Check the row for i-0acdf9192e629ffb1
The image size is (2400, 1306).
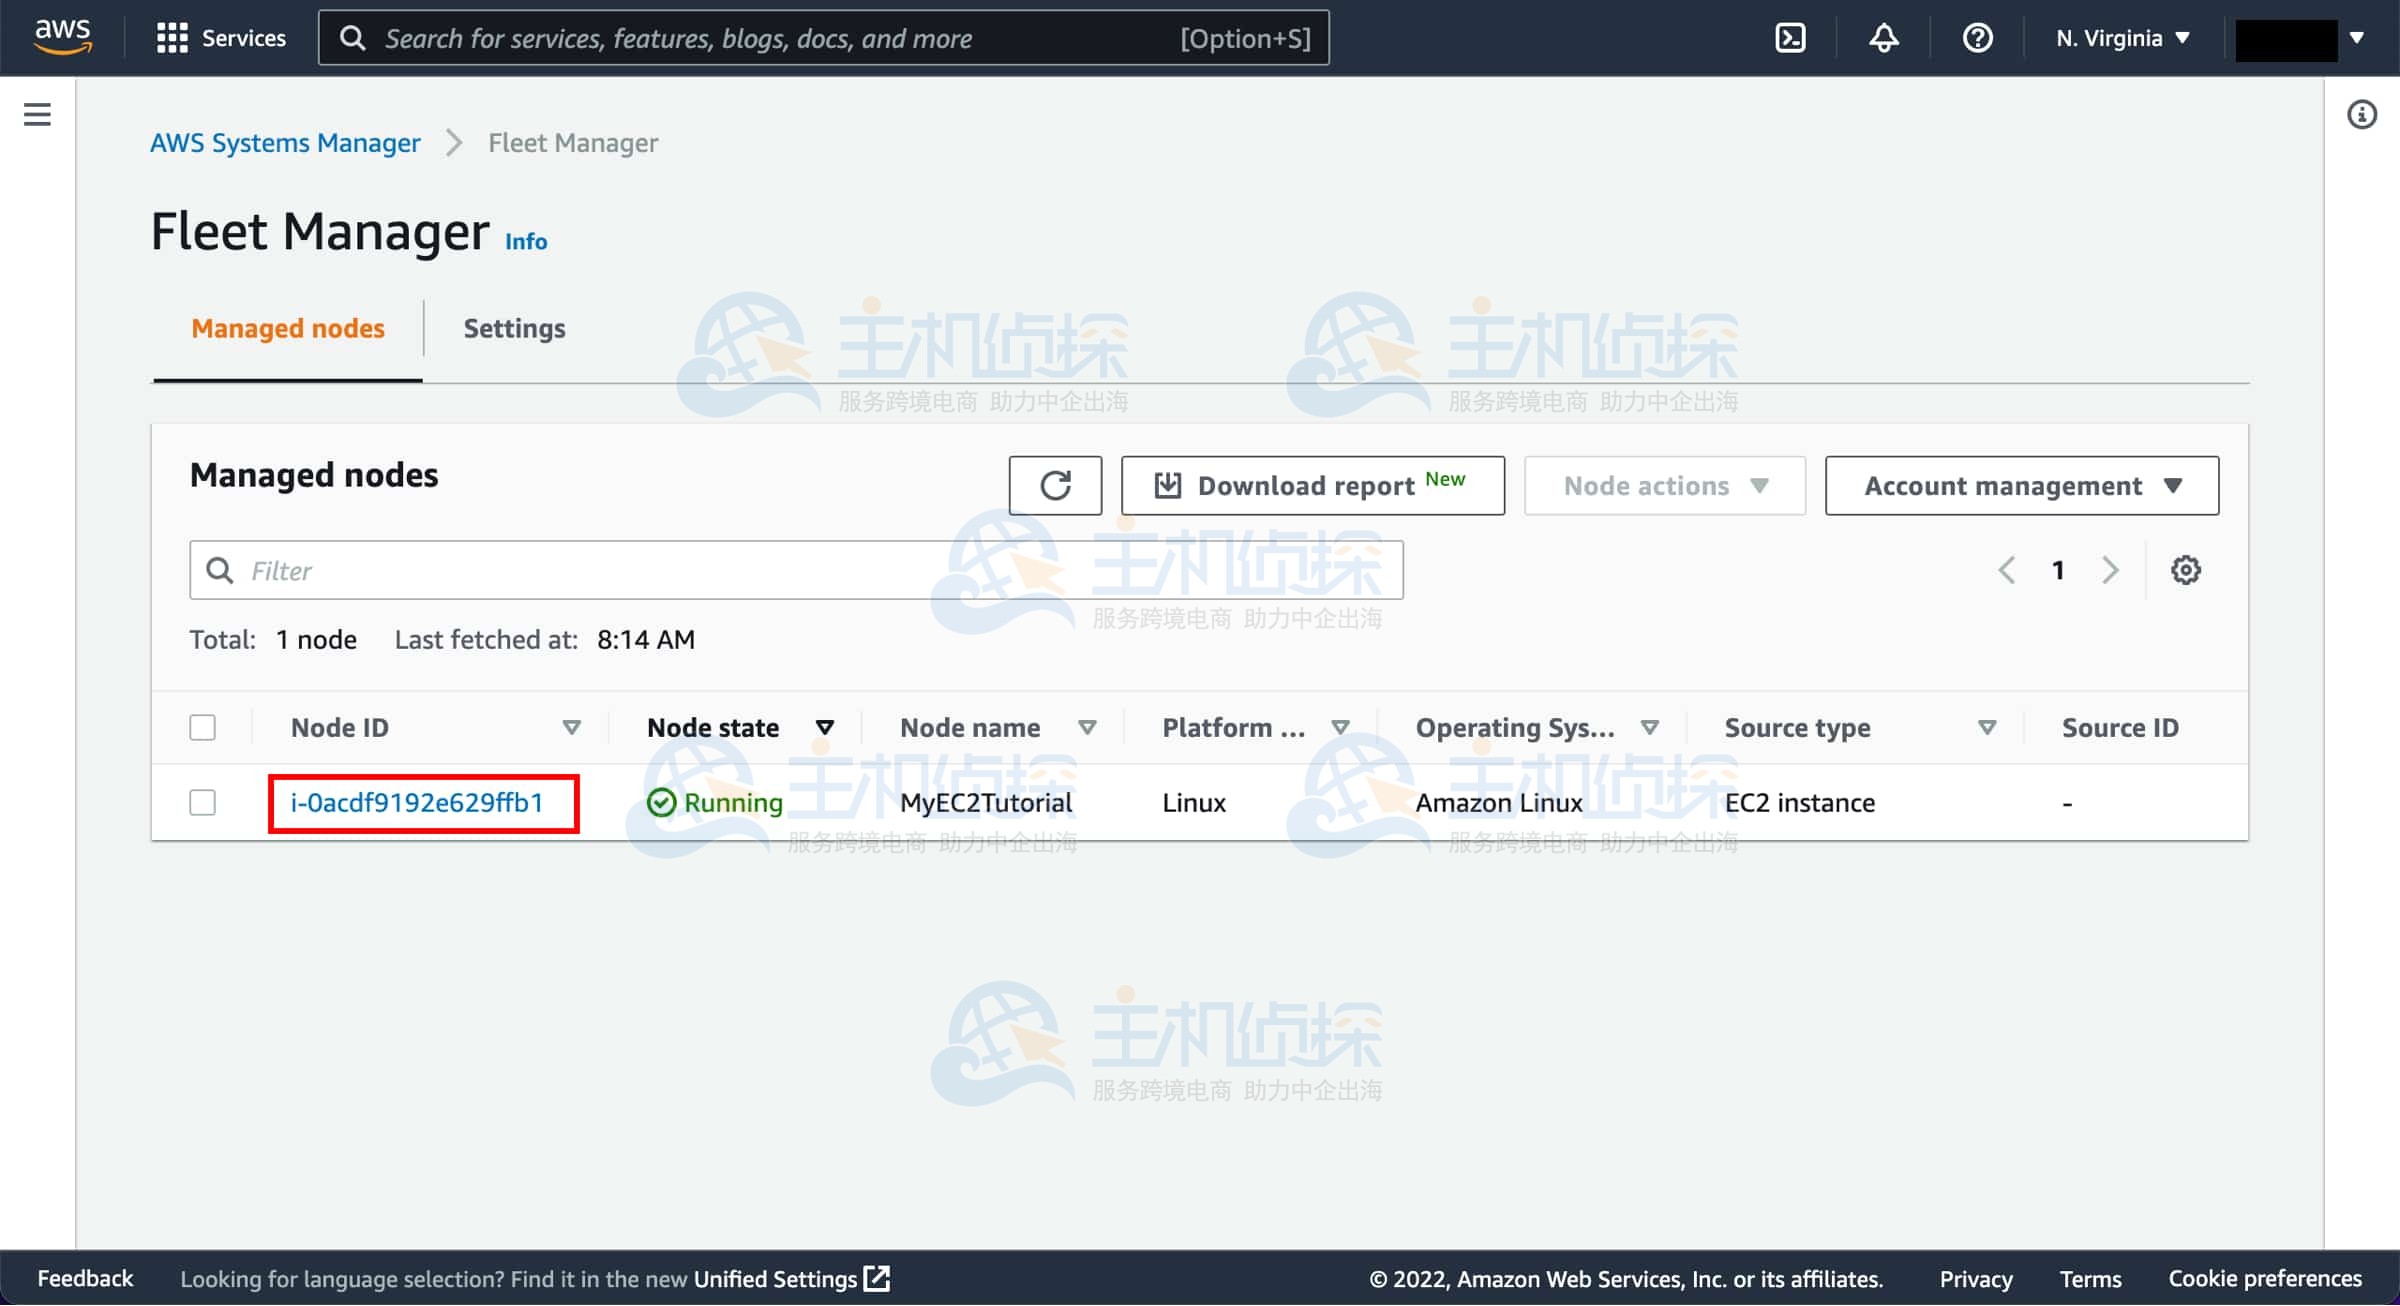point(203,802)
